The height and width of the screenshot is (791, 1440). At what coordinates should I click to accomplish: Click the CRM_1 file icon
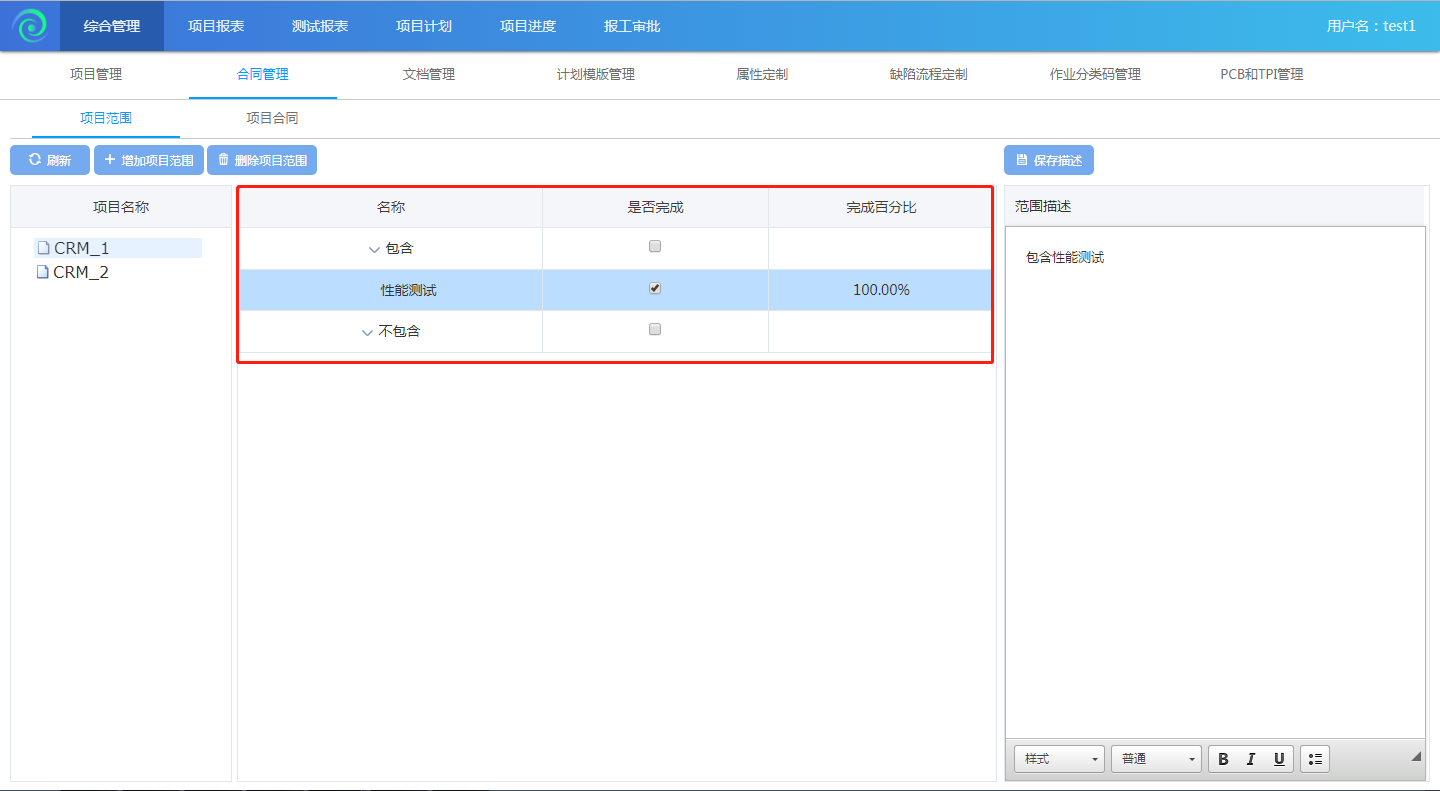point(43,248)
